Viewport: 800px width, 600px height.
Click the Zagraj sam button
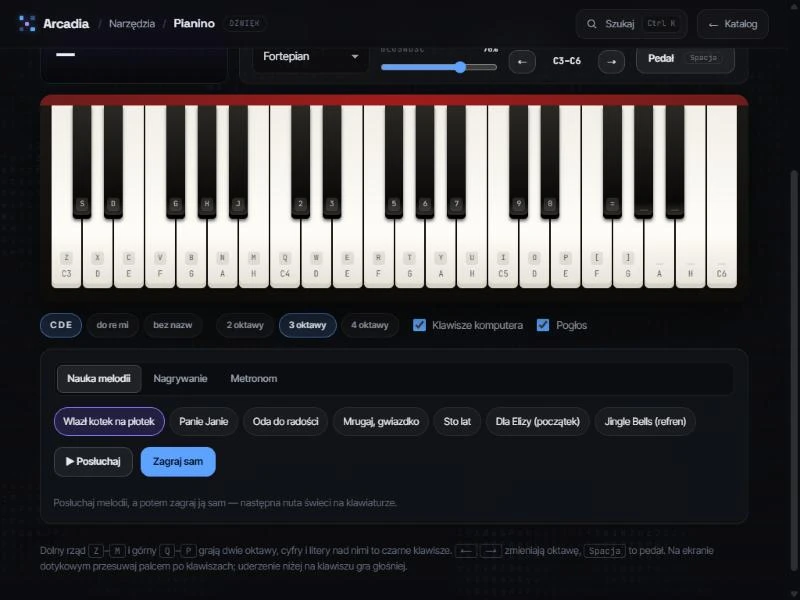[x=178, y=462]
